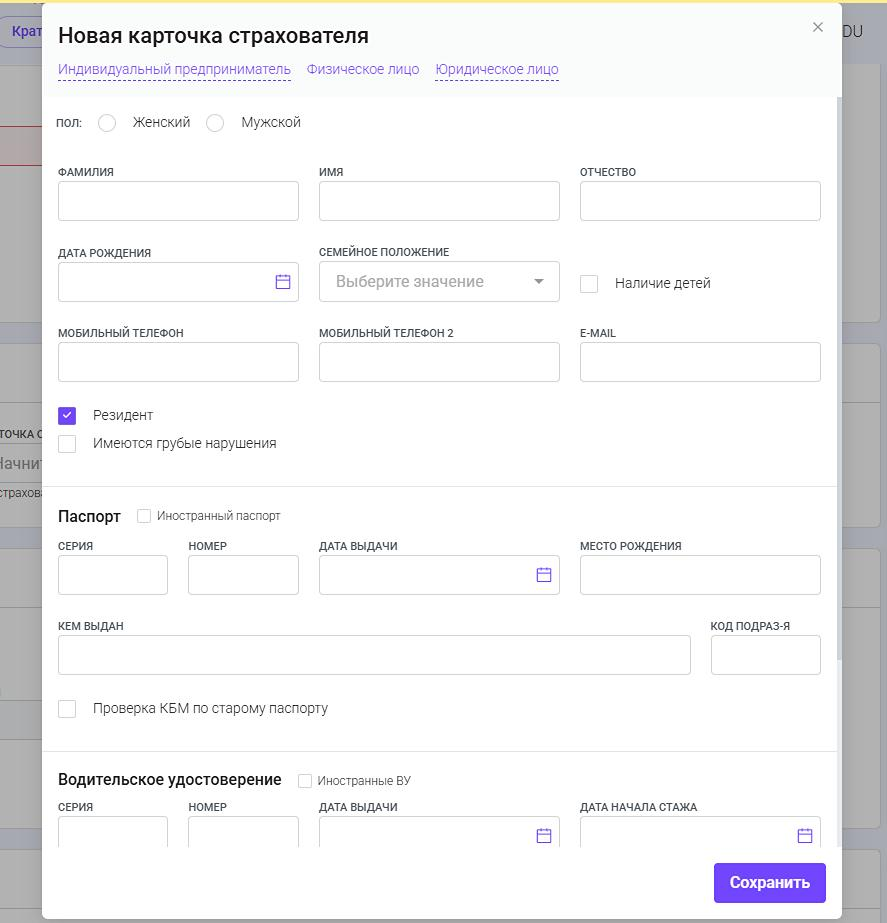
Task: Focus the E-mail input field
Action: 700,362
